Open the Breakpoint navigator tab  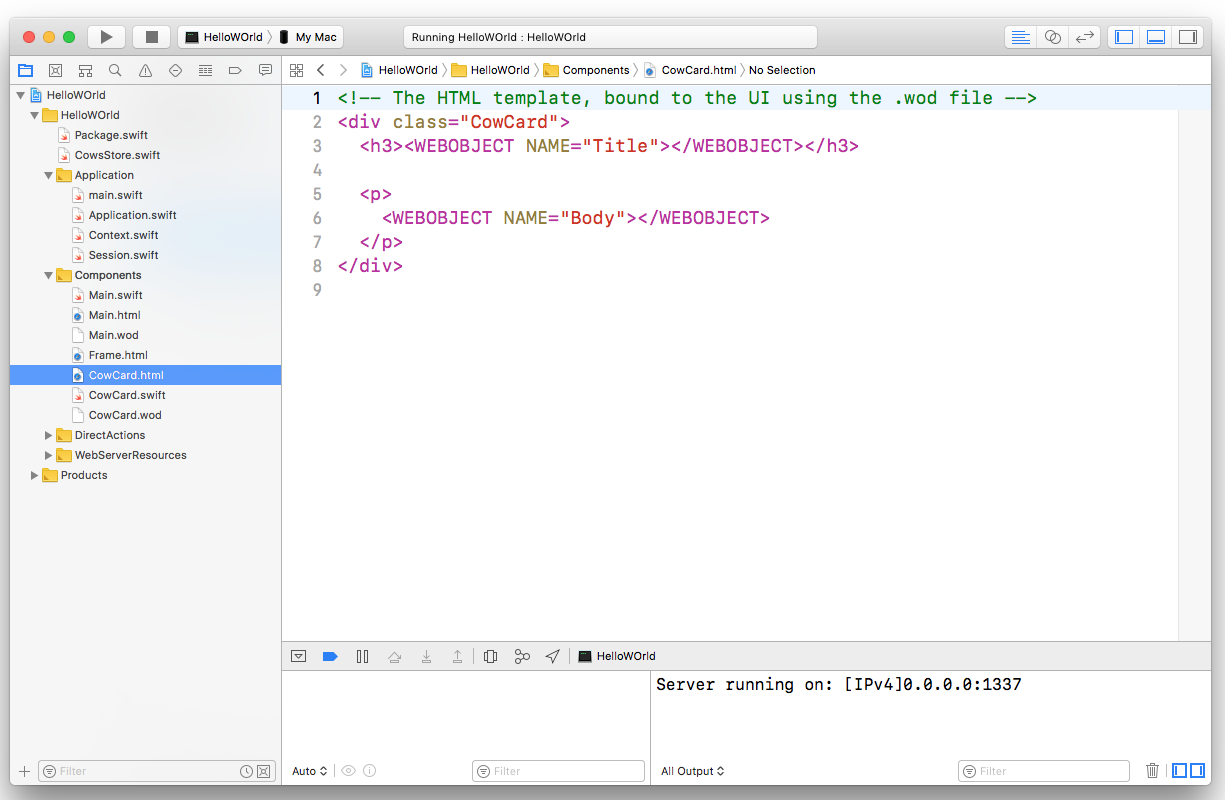[236, 70]
